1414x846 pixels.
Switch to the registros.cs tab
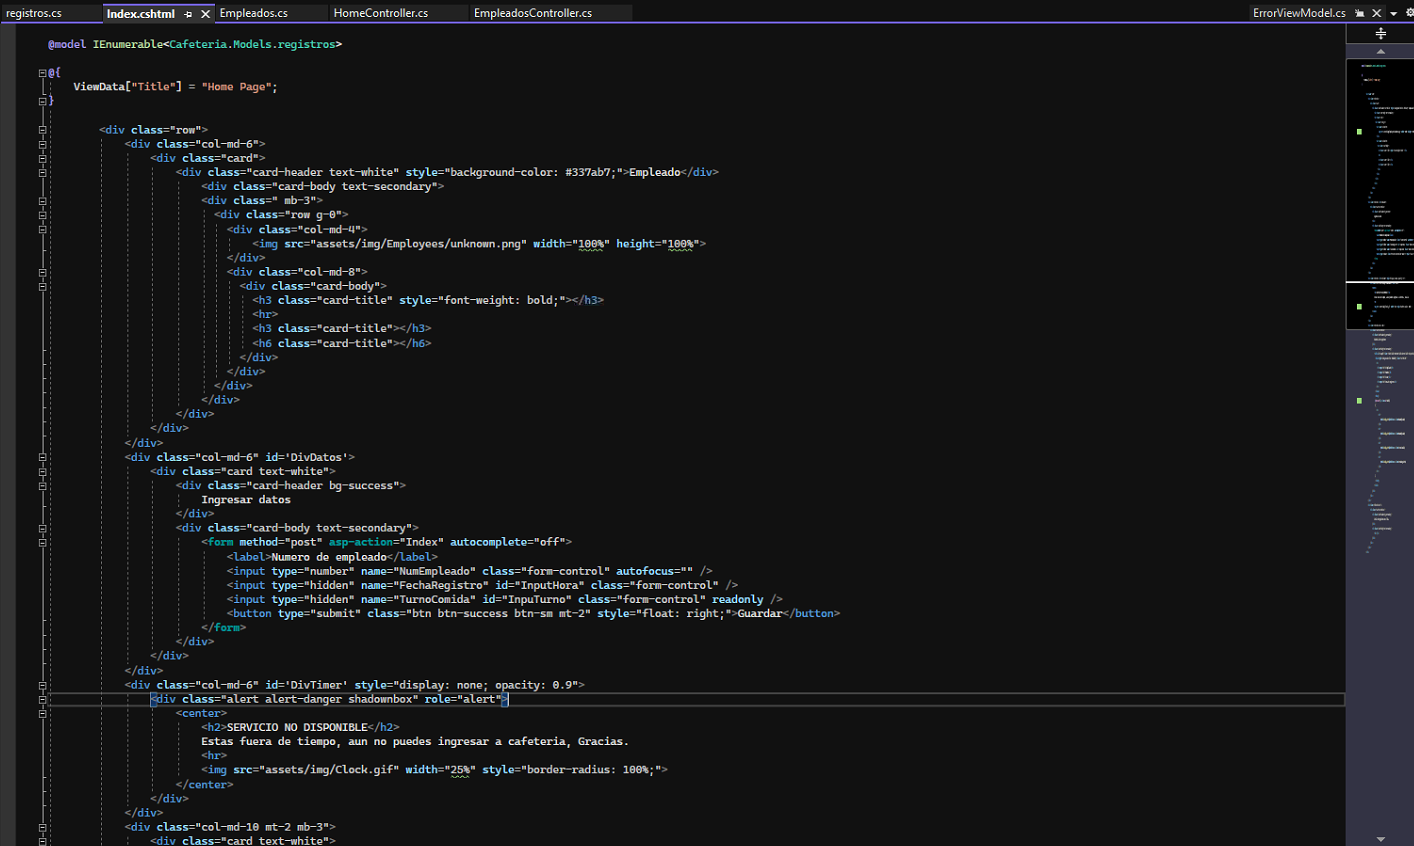[34, 13]
